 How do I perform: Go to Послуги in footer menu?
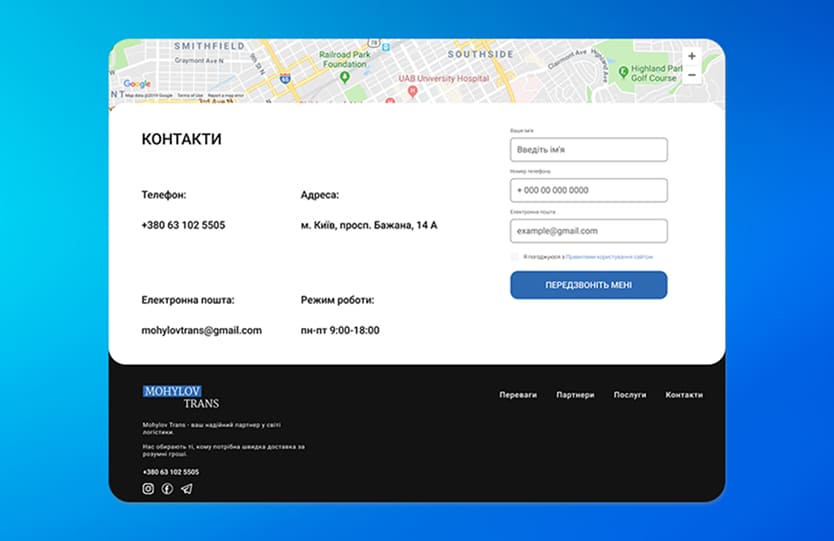pos(630,395)
